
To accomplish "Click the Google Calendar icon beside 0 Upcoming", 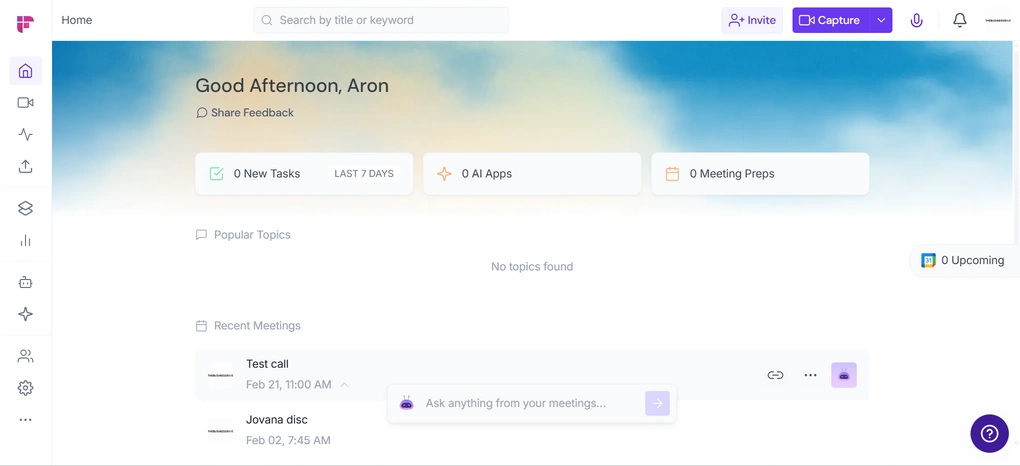I will tap(928, 260).
